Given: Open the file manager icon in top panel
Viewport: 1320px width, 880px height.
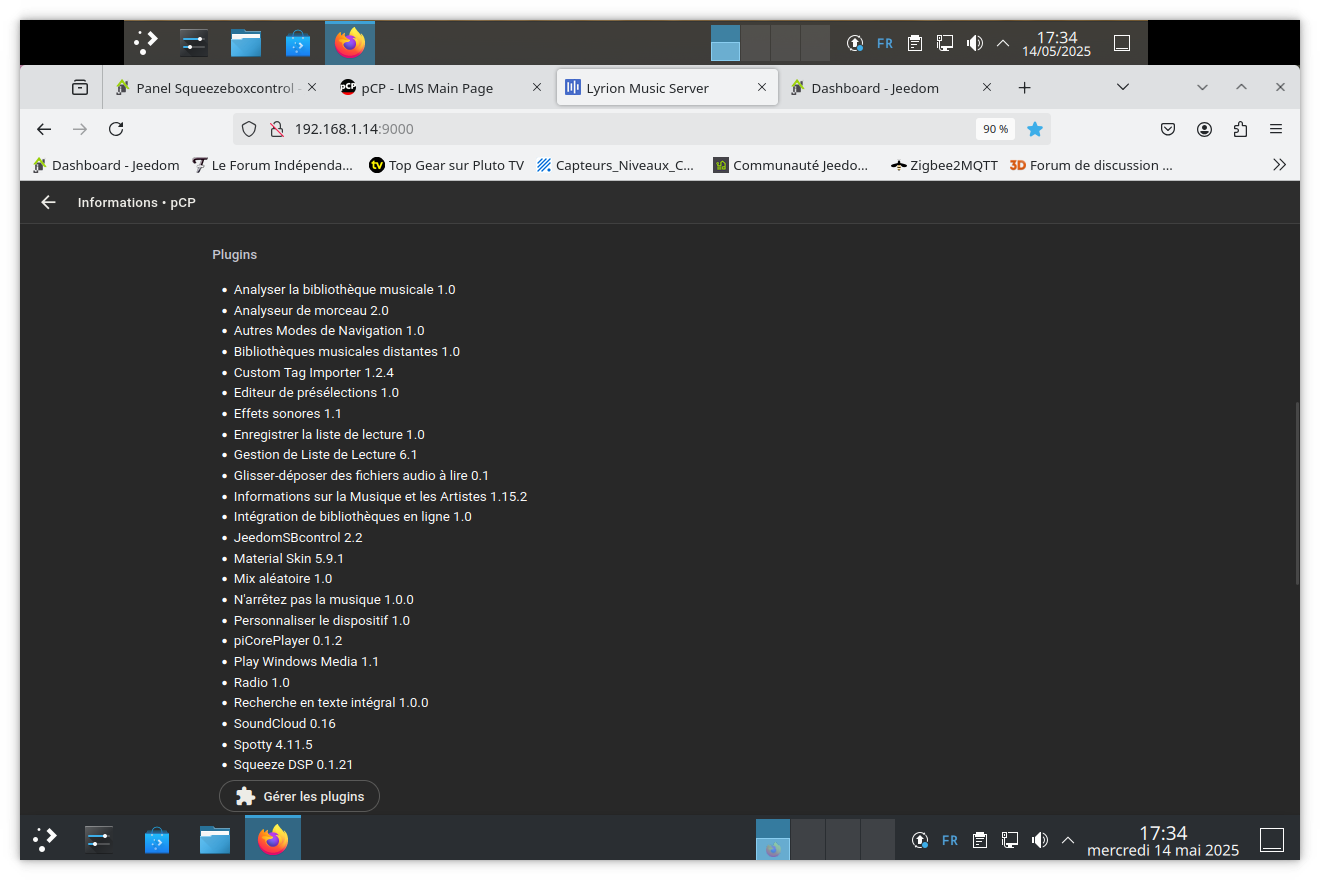Looking at the screenshot, I should tap(246, 43).
